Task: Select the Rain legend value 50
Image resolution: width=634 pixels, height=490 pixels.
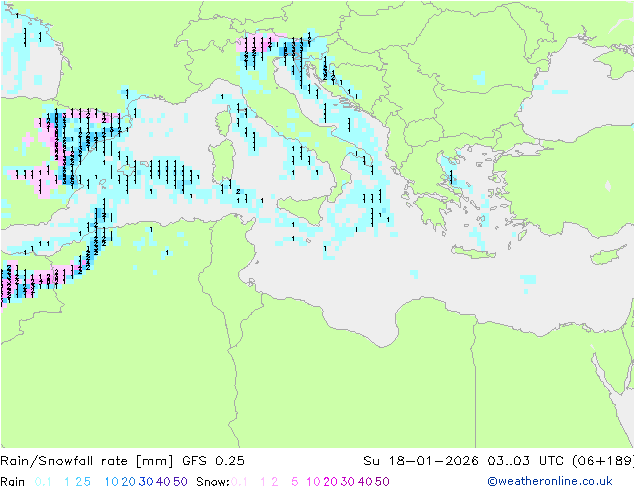Action: pos(180,482)
